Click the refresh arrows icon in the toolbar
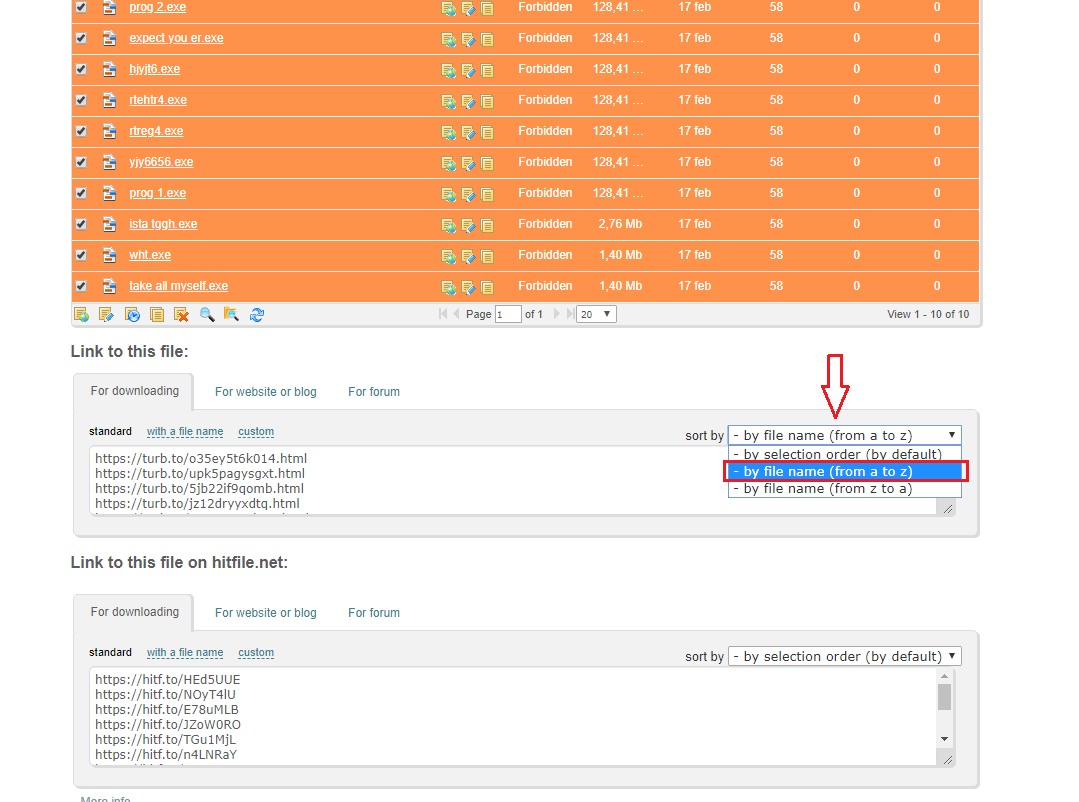The height and width of the screenshot is (802, 1079). point(257,315)
